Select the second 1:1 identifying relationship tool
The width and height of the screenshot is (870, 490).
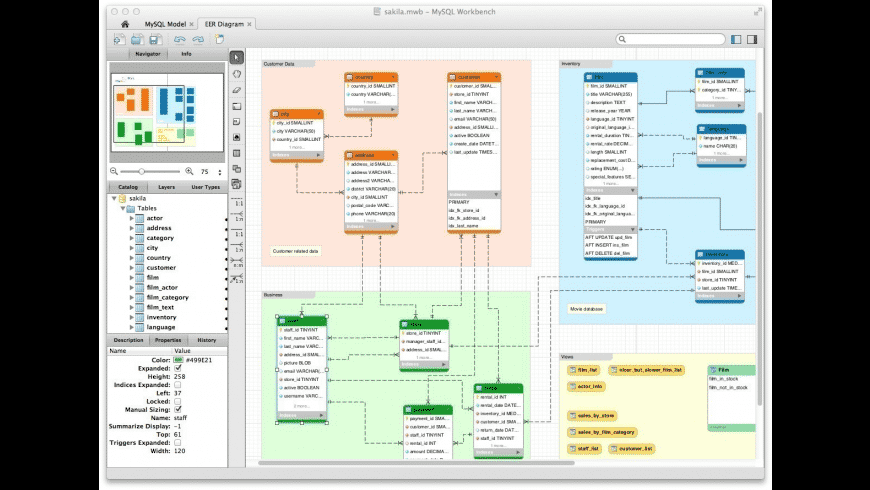pos(237,234)
